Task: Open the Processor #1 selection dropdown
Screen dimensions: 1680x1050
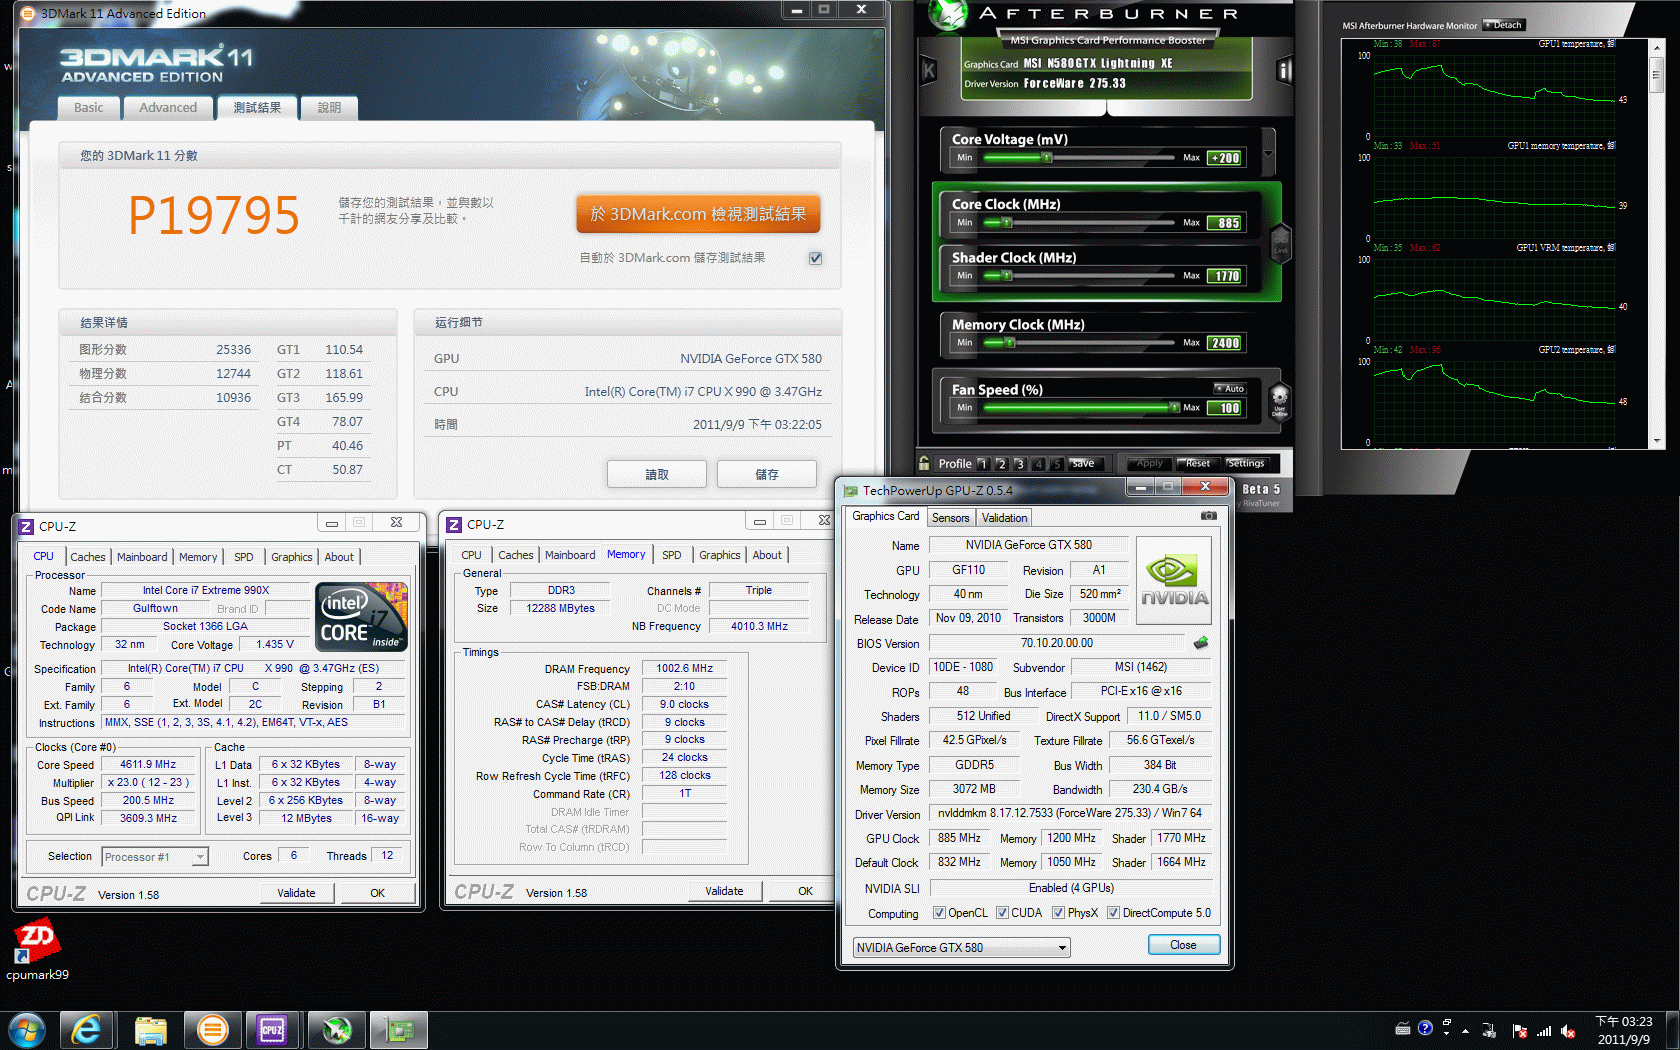Action: 155,857
